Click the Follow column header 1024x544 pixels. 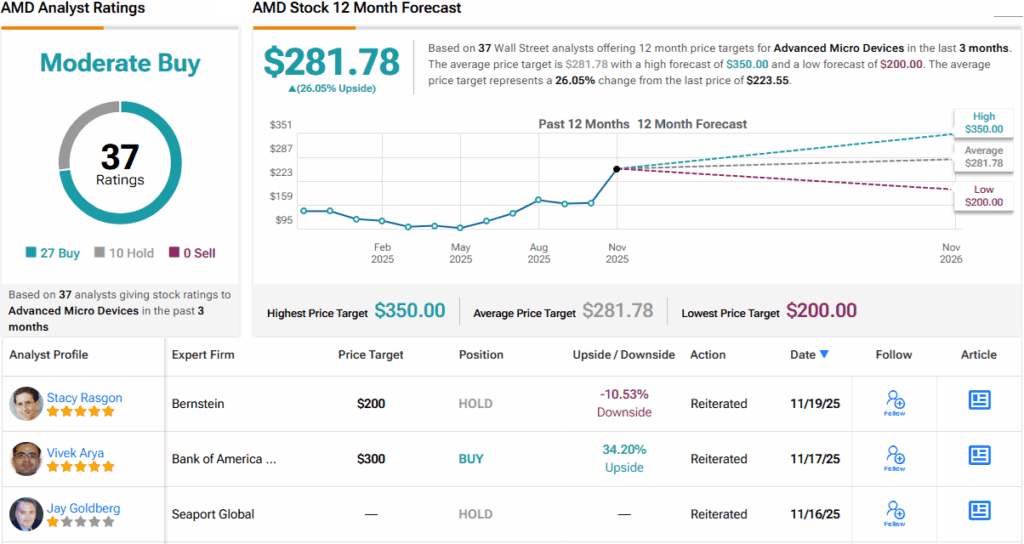893,355
